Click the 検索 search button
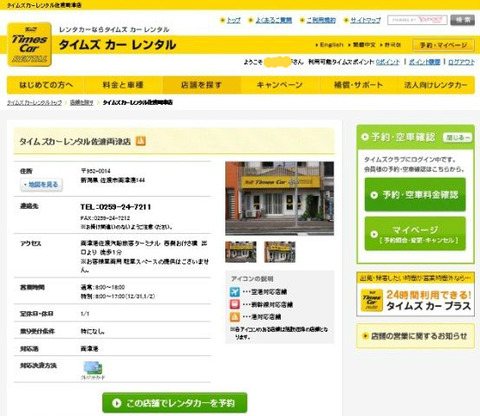Screen dimensions: 480x416 [463, 20]
